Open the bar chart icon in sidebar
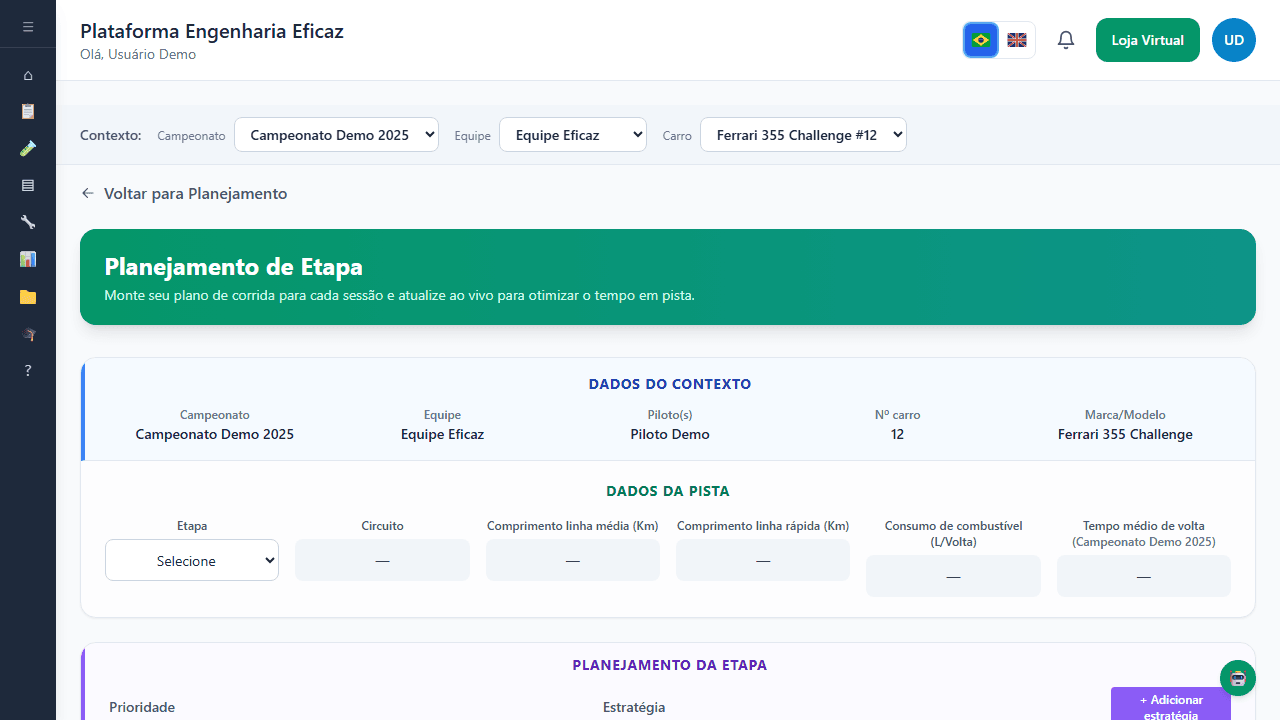Image resolution: width=1280 pixels, height=720 pixels. pos(28,259)
